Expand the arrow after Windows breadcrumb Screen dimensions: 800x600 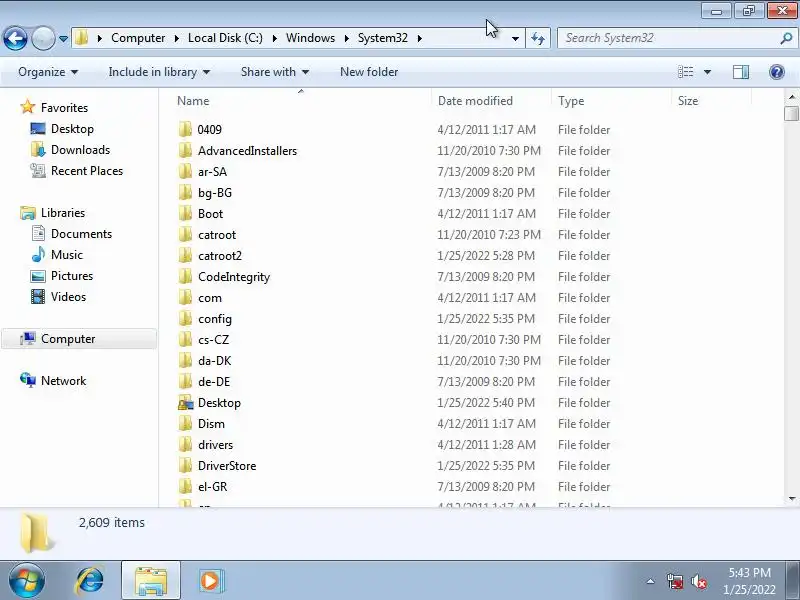347,38
